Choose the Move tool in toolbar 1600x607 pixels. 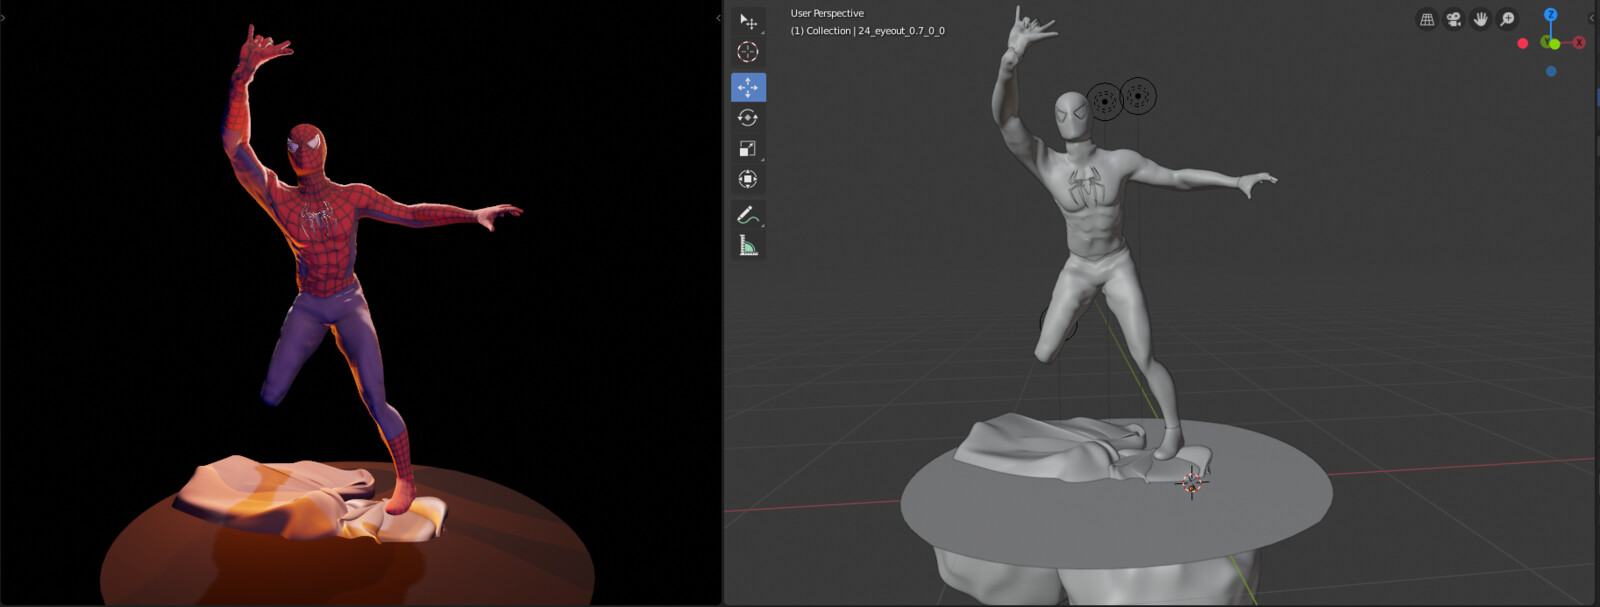pyautogui.click(x=748, y=87)
